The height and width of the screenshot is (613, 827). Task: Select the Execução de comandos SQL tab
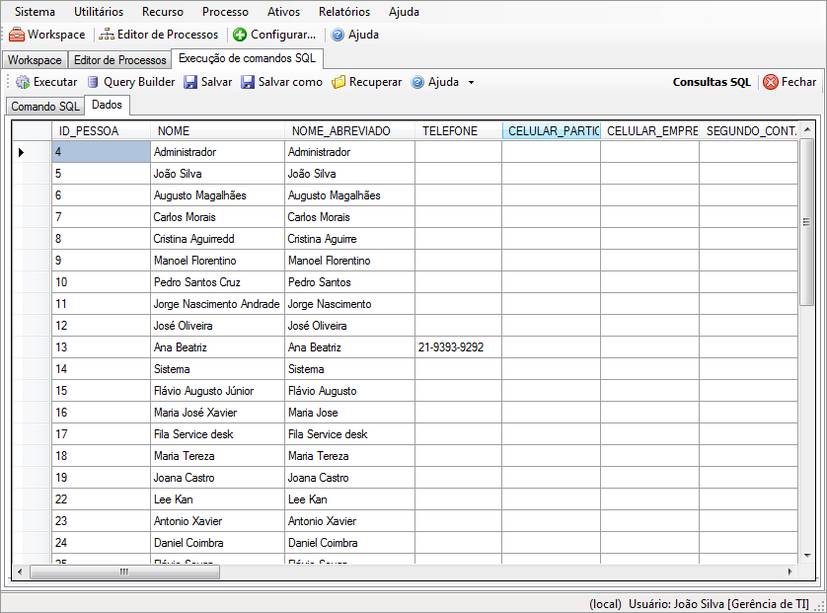(x=247, y=58)
